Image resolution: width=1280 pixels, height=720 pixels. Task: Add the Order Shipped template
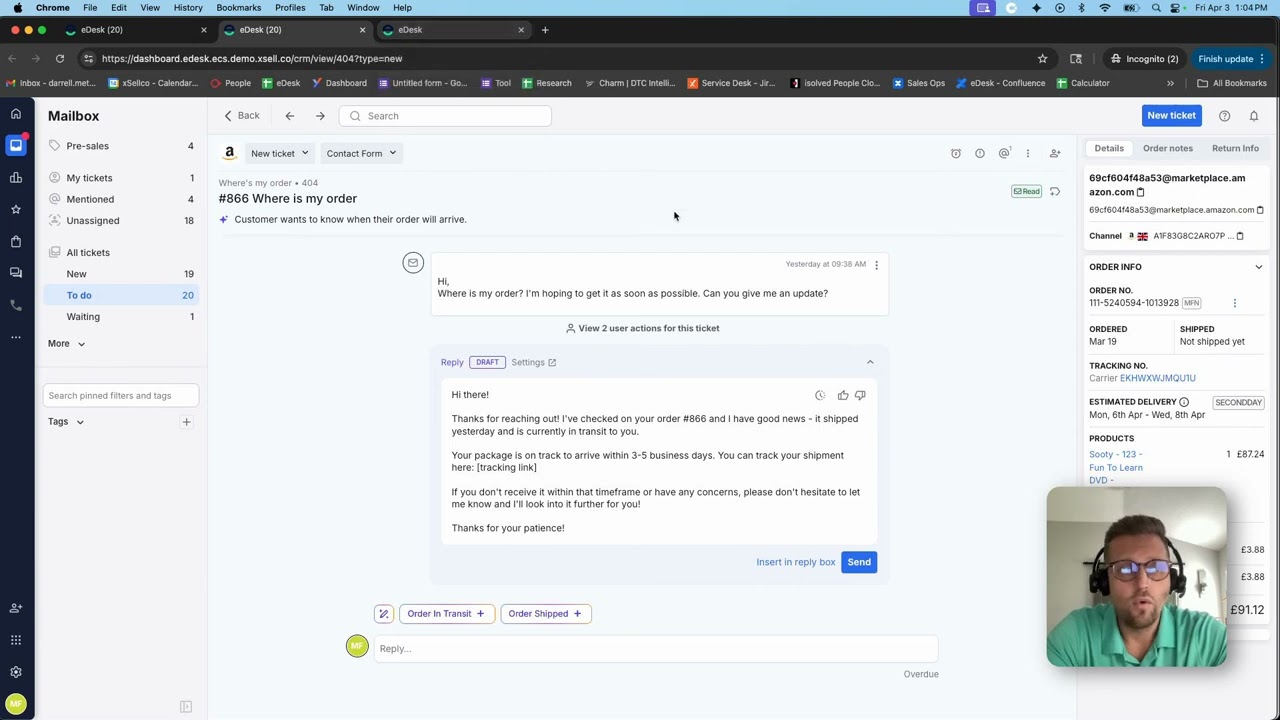(545, 614)
